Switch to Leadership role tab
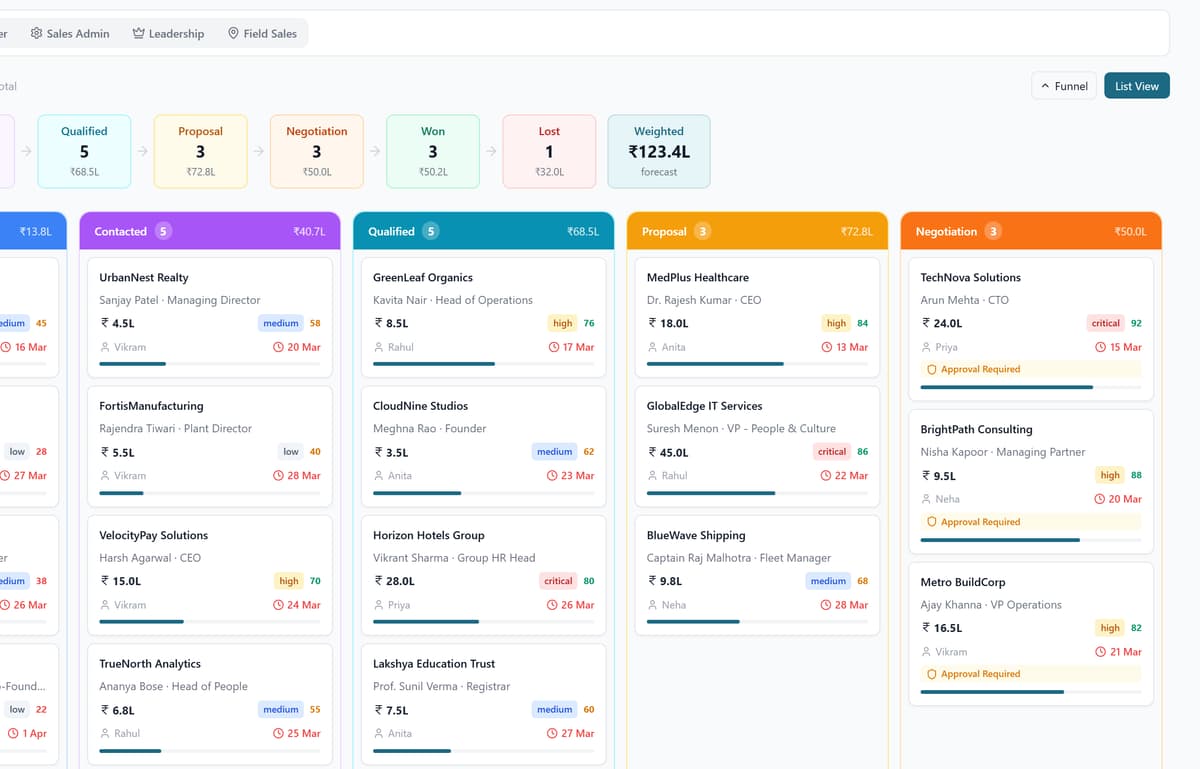 pos(168,33)
